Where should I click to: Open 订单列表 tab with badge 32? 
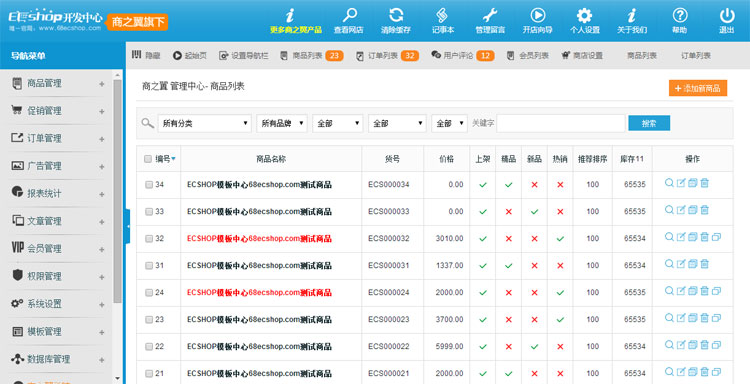pos(387,55)
